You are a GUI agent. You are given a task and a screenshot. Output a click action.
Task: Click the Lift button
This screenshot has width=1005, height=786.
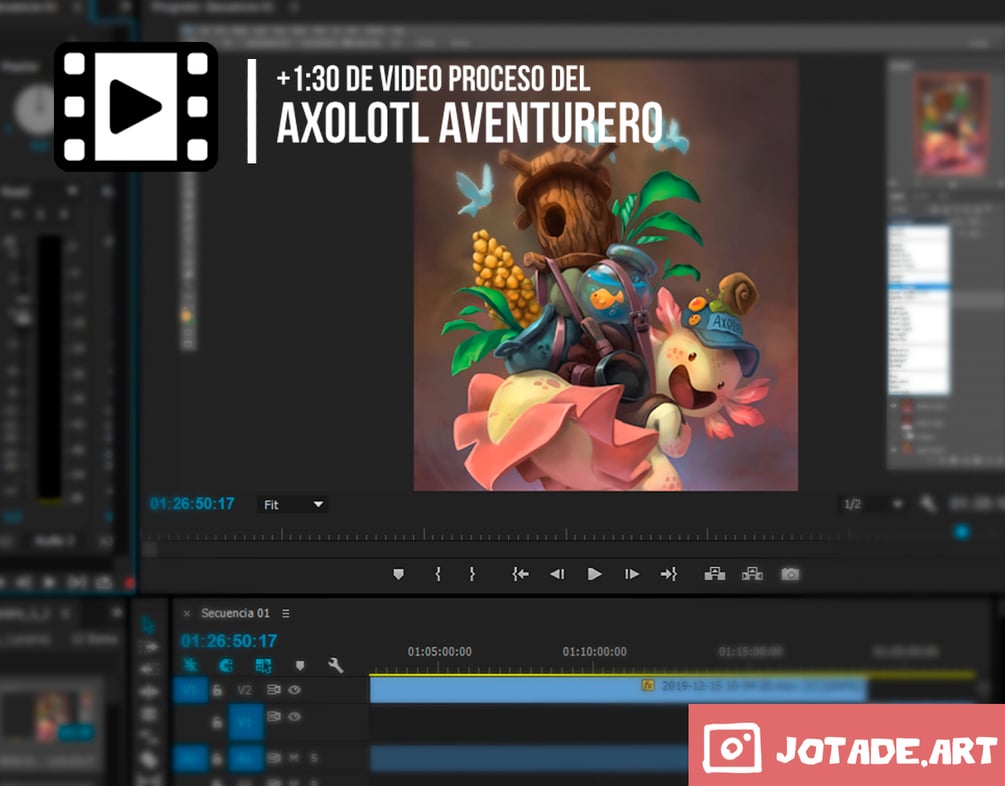(x=715, y=574)
